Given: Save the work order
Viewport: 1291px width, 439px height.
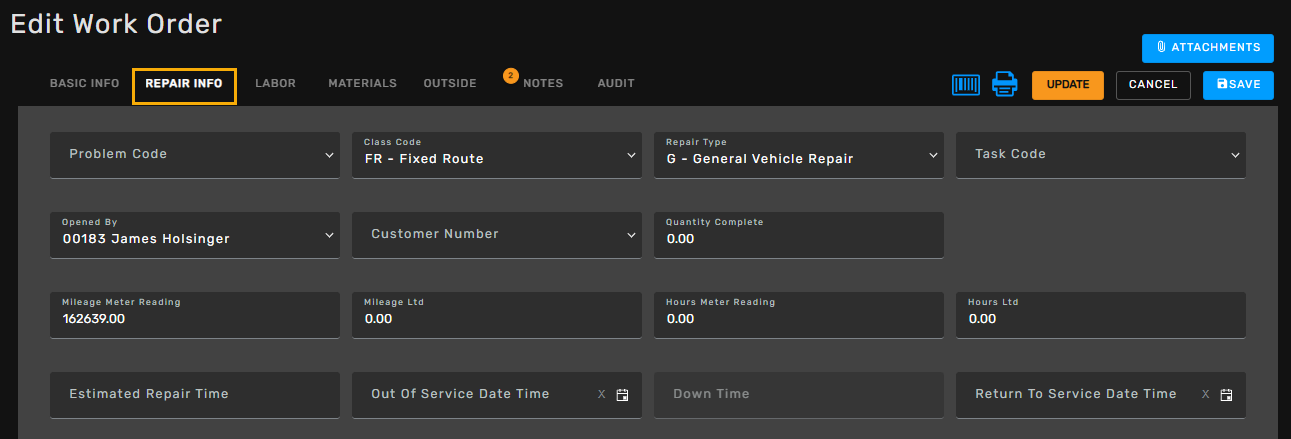Looking at the screenshot, I should coord(1238,85).
